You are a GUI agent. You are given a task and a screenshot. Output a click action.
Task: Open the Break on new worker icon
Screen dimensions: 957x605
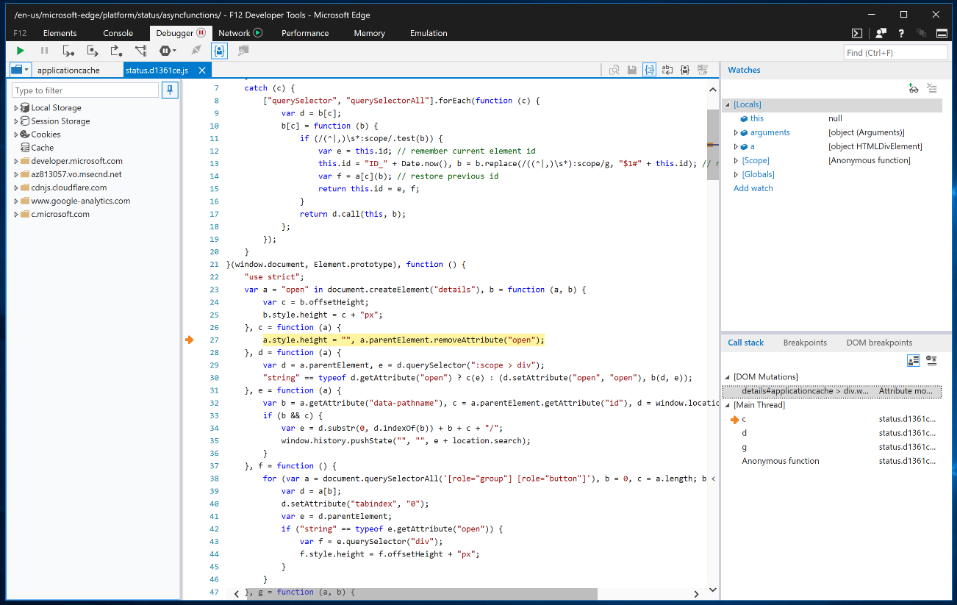(140, 52)
